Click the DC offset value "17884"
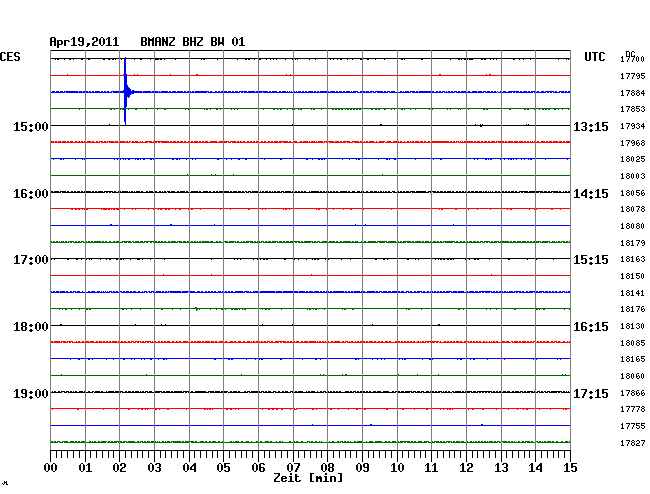 point(633,93)
